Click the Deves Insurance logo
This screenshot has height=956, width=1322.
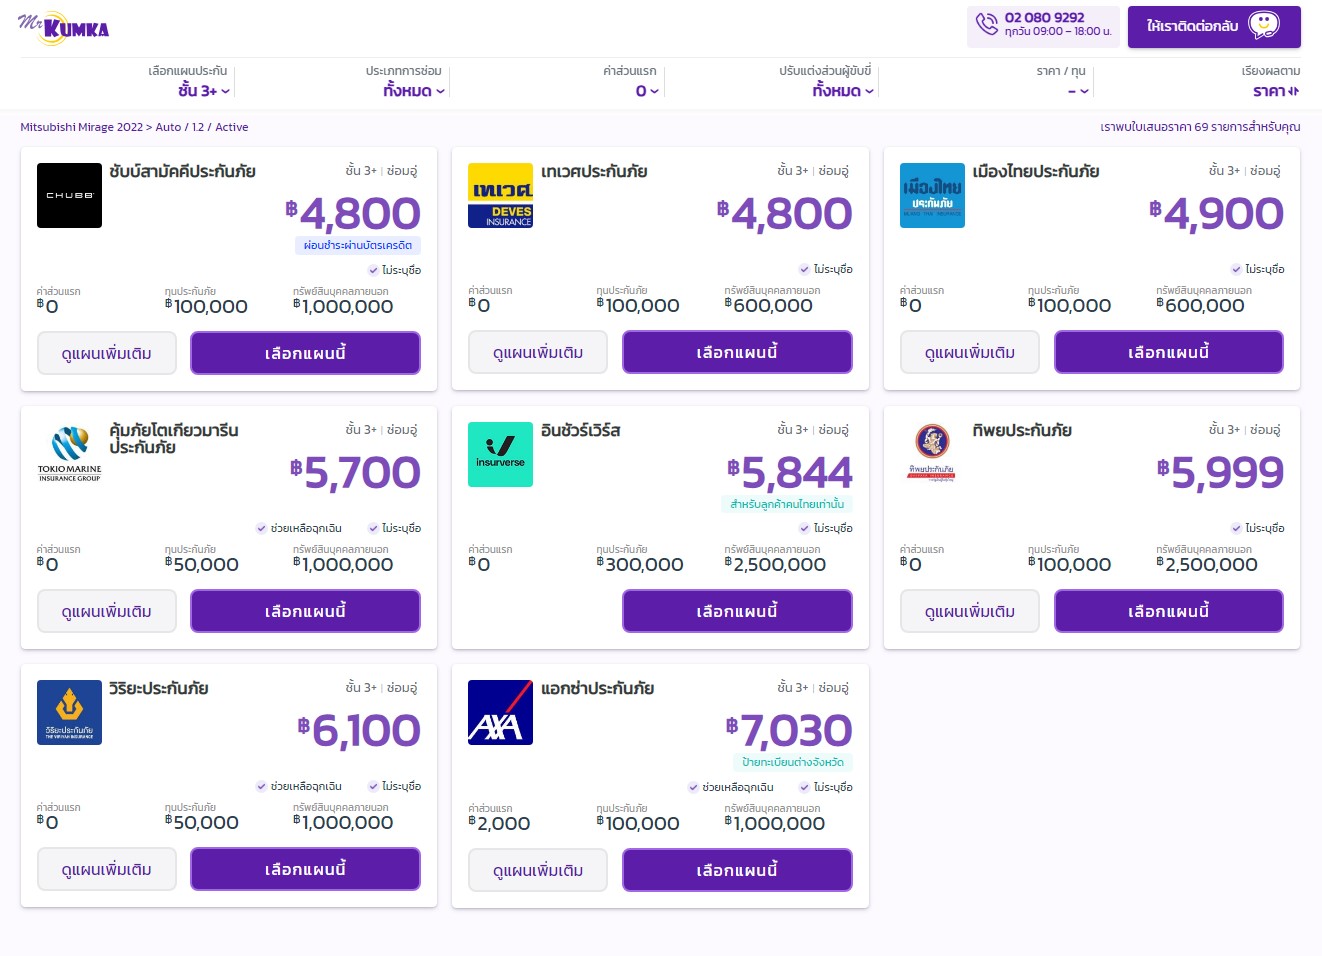point(500,195)
